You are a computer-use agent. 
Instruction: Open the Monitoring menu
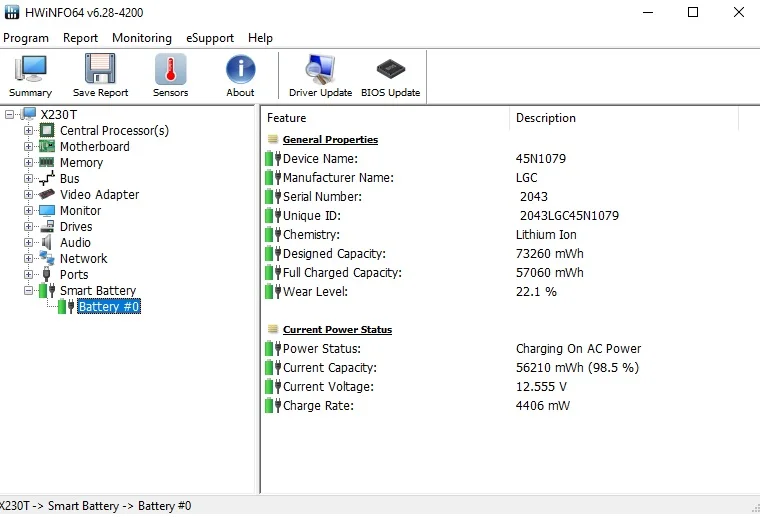coord(142,38)
